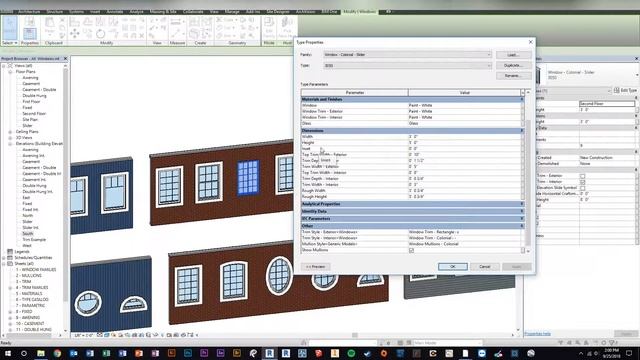Open the Type dropdown showing 3030
640x360 pixels.
pyautogui.click(x=407, y=65)
